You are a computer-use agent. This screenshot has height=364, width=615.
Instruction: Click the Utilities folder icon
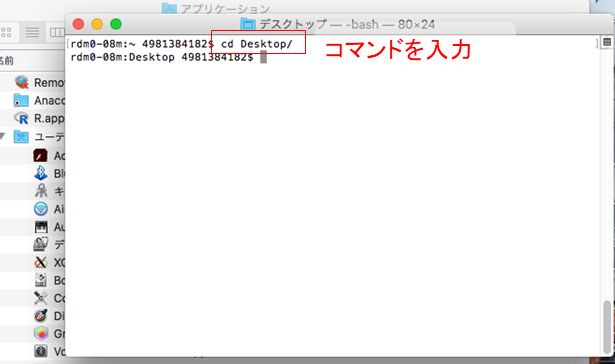click(x=21, y=136)
